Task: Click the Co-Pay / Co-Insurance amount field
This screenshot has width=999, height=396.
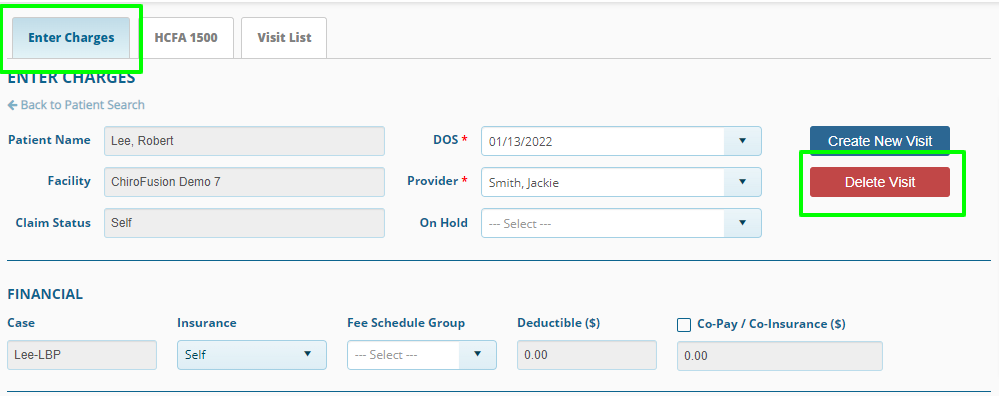Action: 780,356
